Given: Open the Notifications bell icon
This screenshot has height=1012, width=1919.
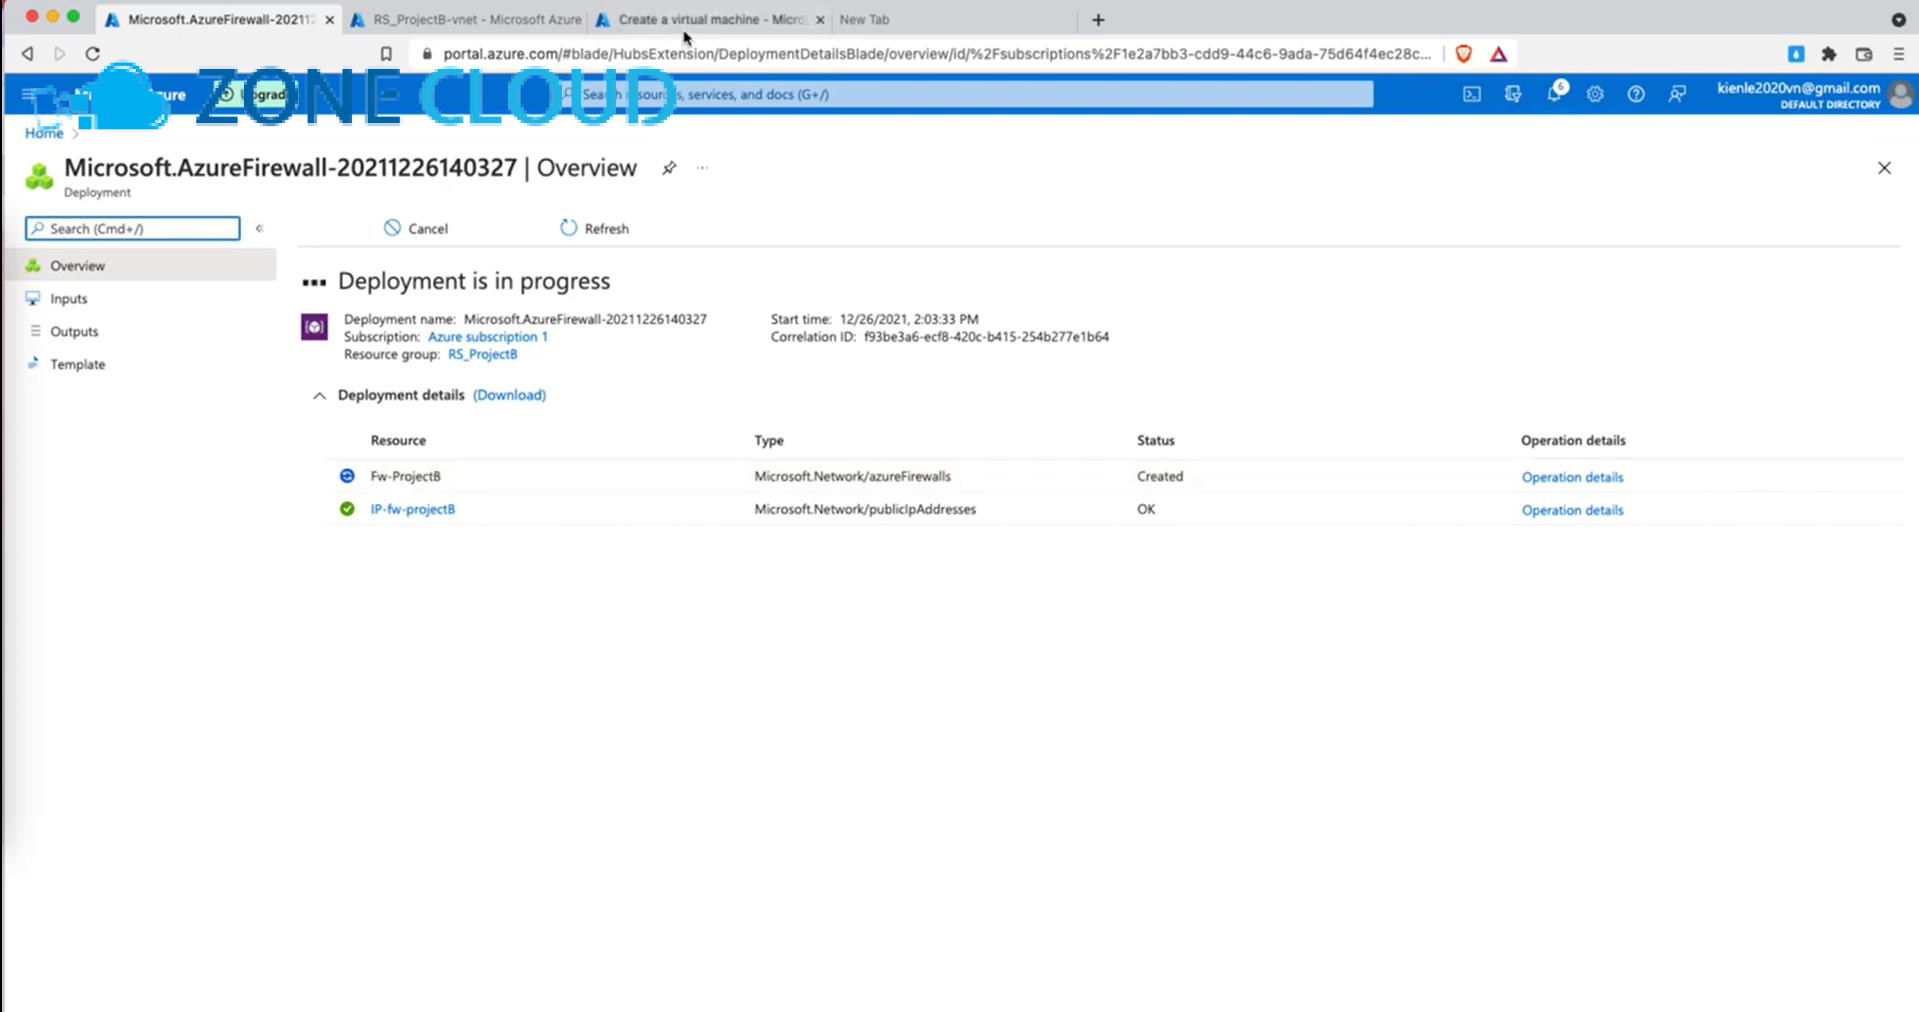Looking at the screenshot, I should pyautogui.click(x=1556, y=94).
